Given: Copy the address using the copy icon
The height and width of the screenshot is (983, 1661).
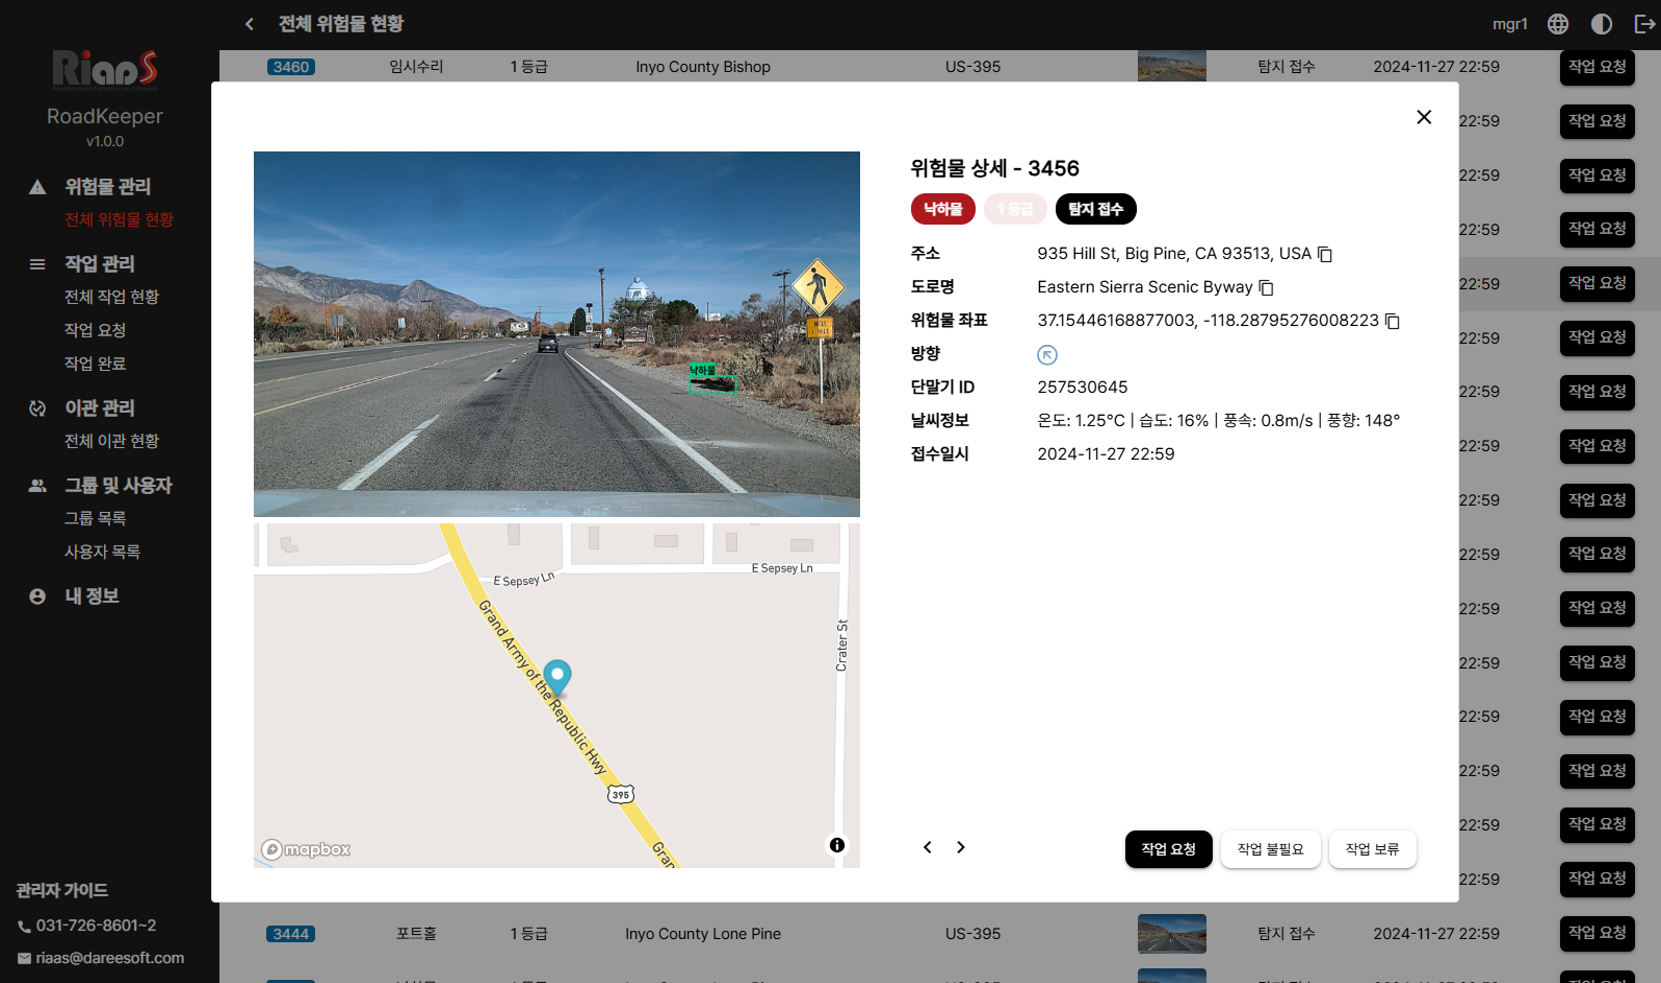Looking at the screenshot, I should pyautogui.click(x=1325, y=254).
